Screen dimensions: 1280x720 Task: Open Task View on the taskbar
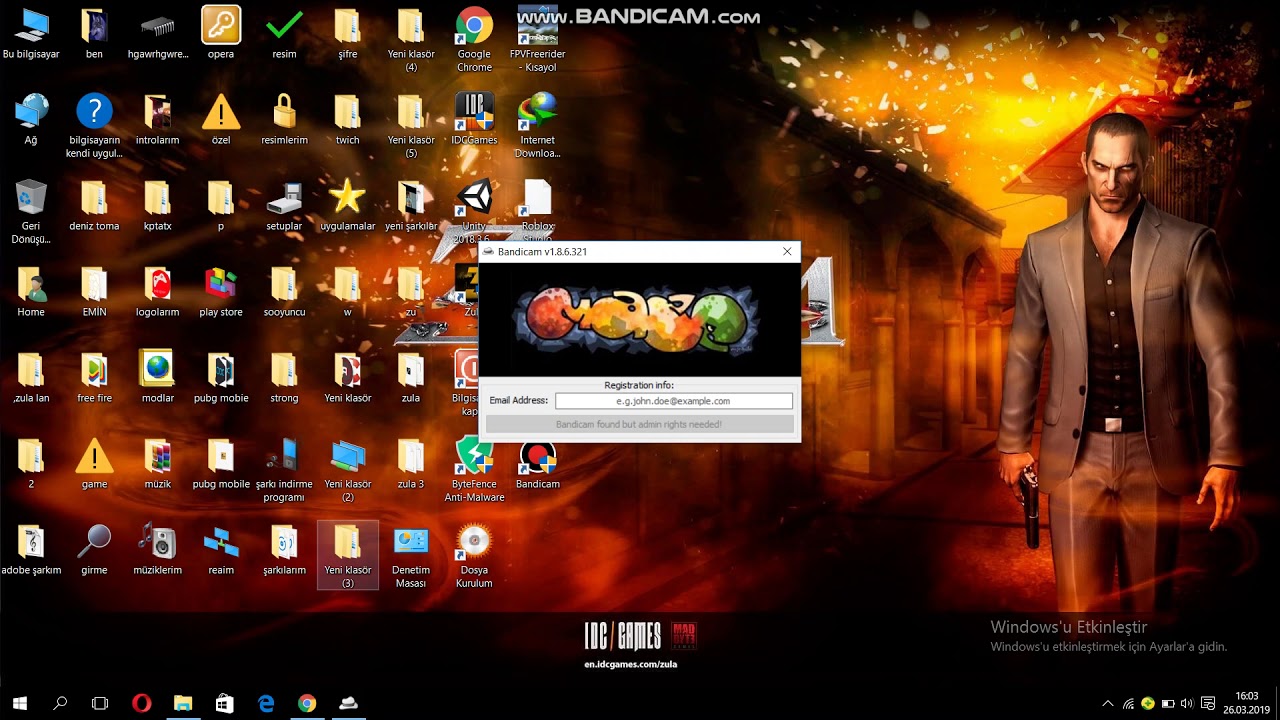100,703
